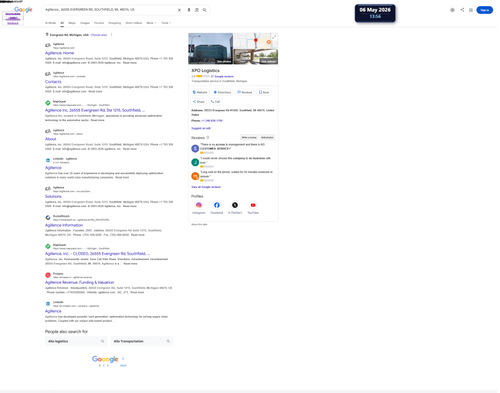
Task: Search for Alfa logistics suggestion
Action: (x=76, y=341)
